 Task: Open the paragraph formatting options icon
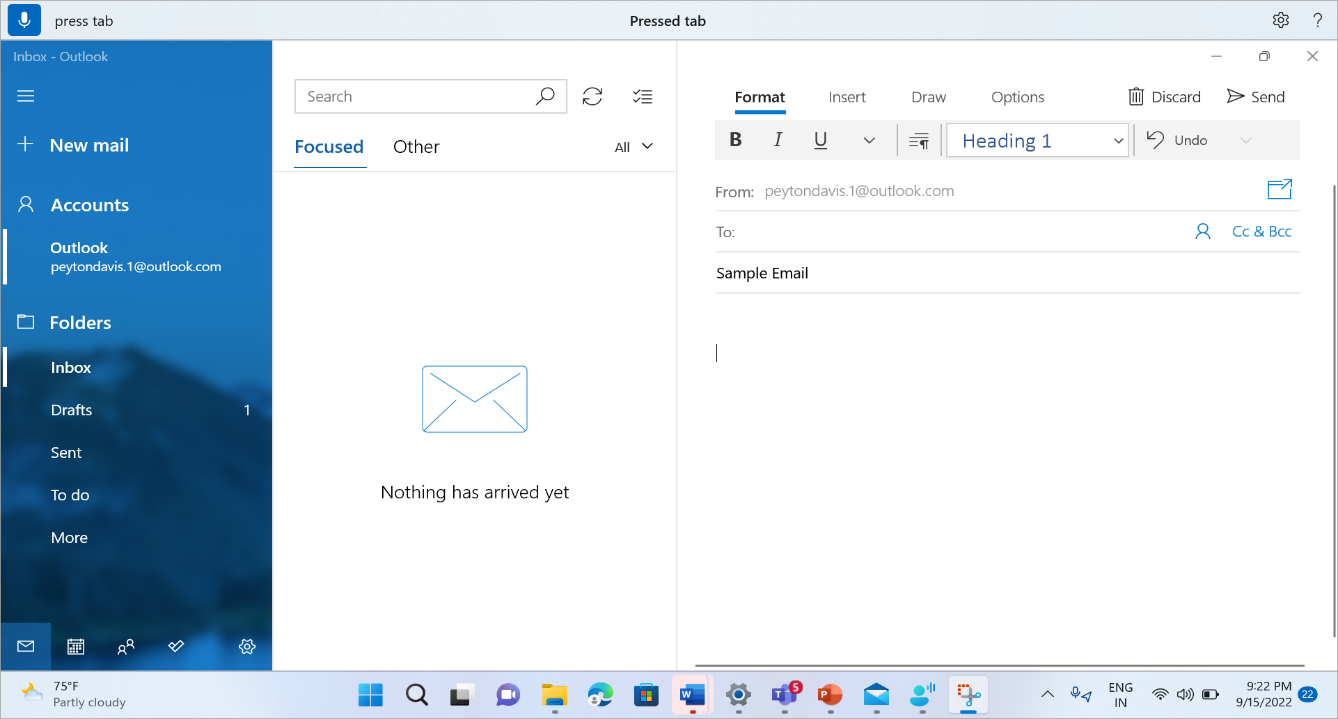[x=918, y=140]
